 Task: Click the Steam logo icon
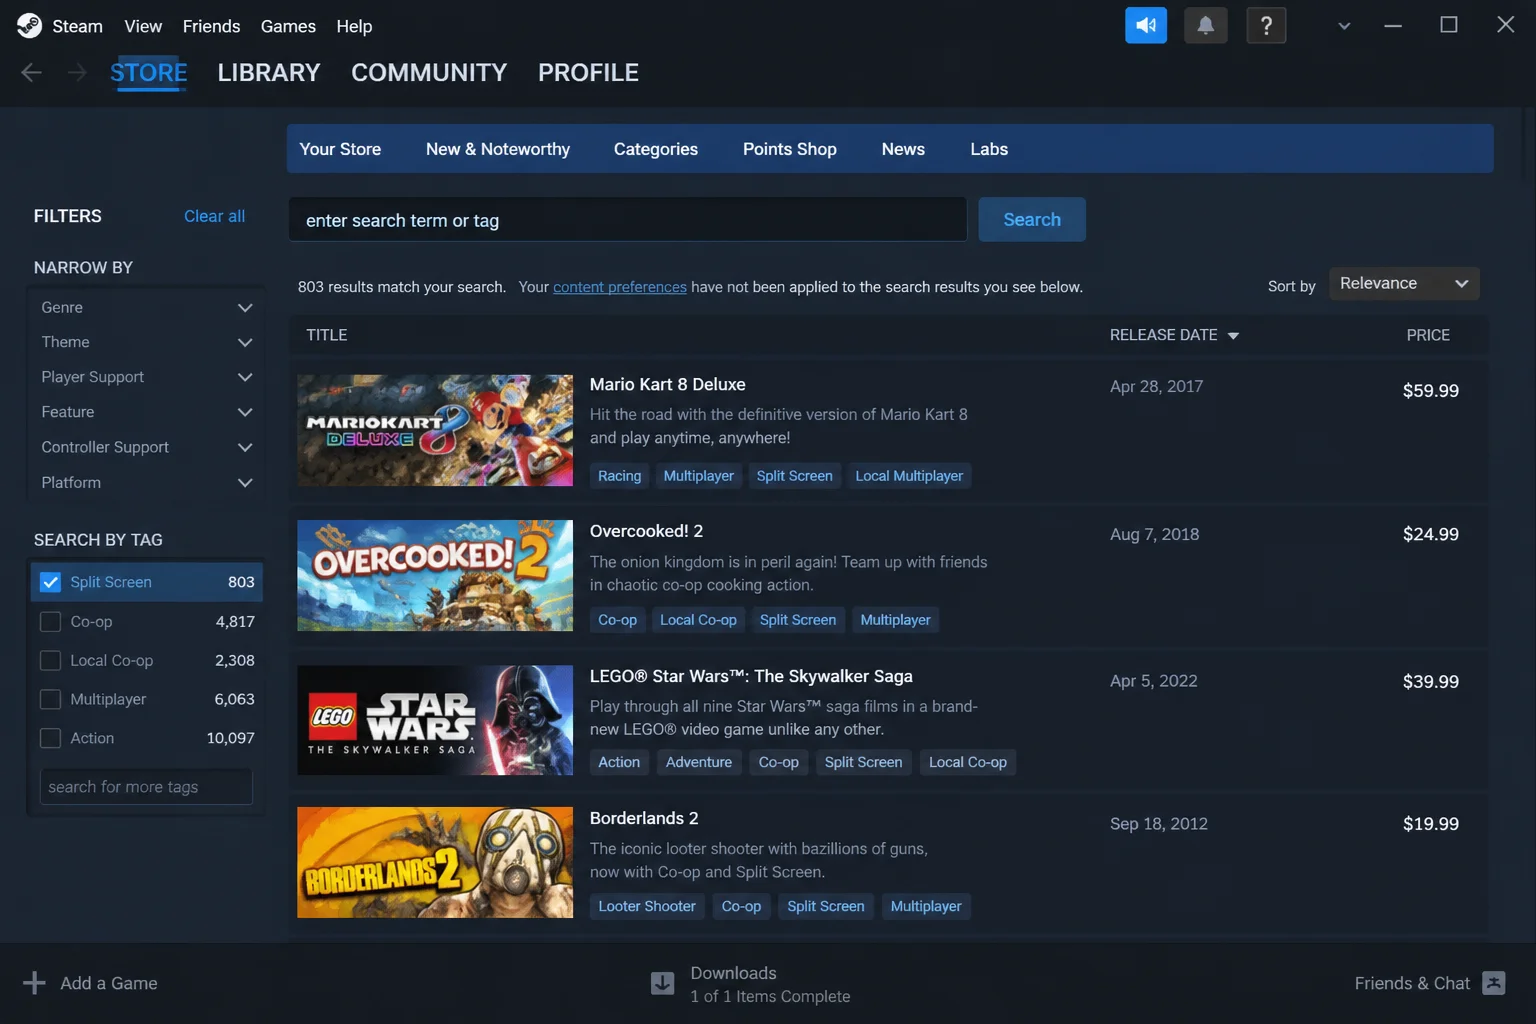pos(29,26)
